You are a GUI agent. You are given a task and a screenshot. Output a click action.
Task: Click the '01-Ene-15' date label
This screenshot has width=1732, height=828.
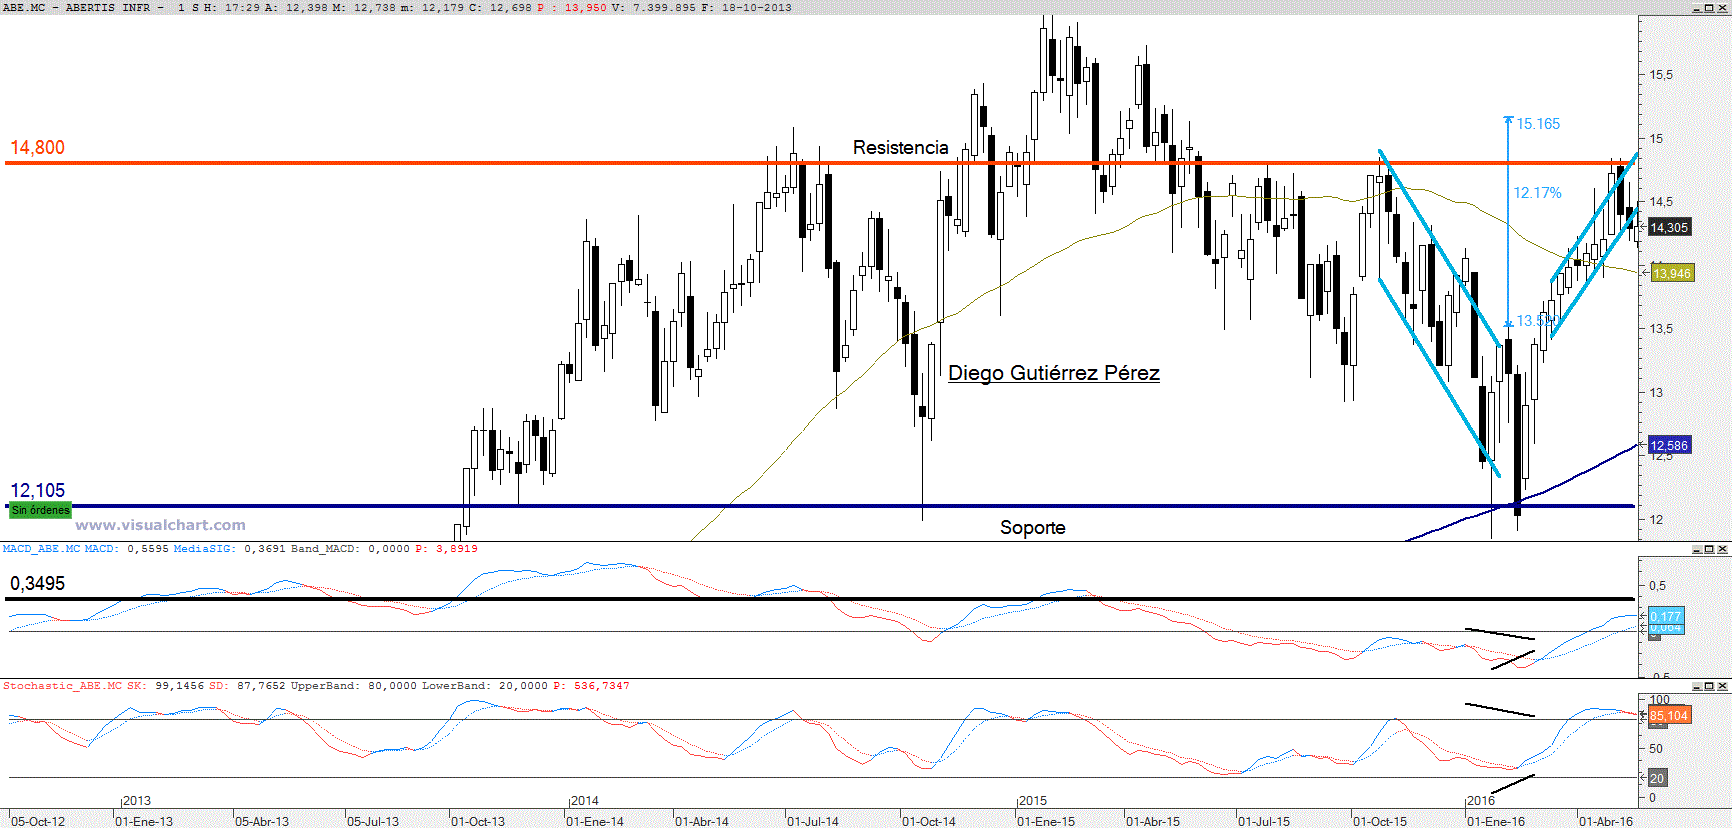1046,821
